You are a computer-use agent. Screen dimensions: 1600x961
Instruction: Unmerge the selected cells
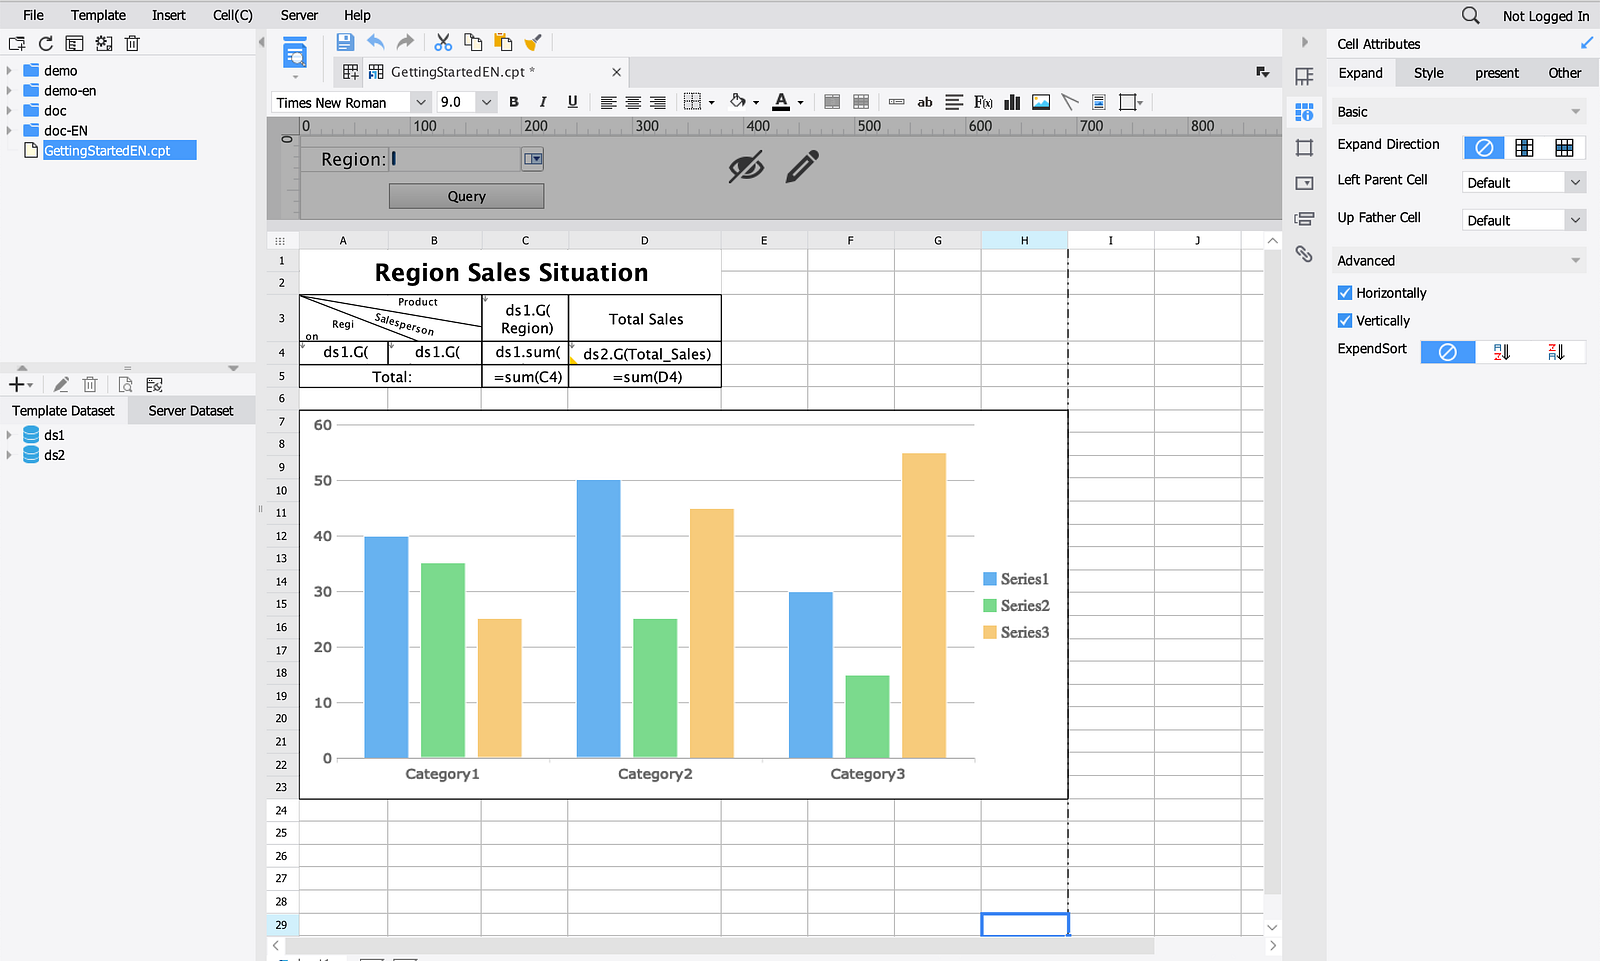pyautogui.click(x=861, y=102)
